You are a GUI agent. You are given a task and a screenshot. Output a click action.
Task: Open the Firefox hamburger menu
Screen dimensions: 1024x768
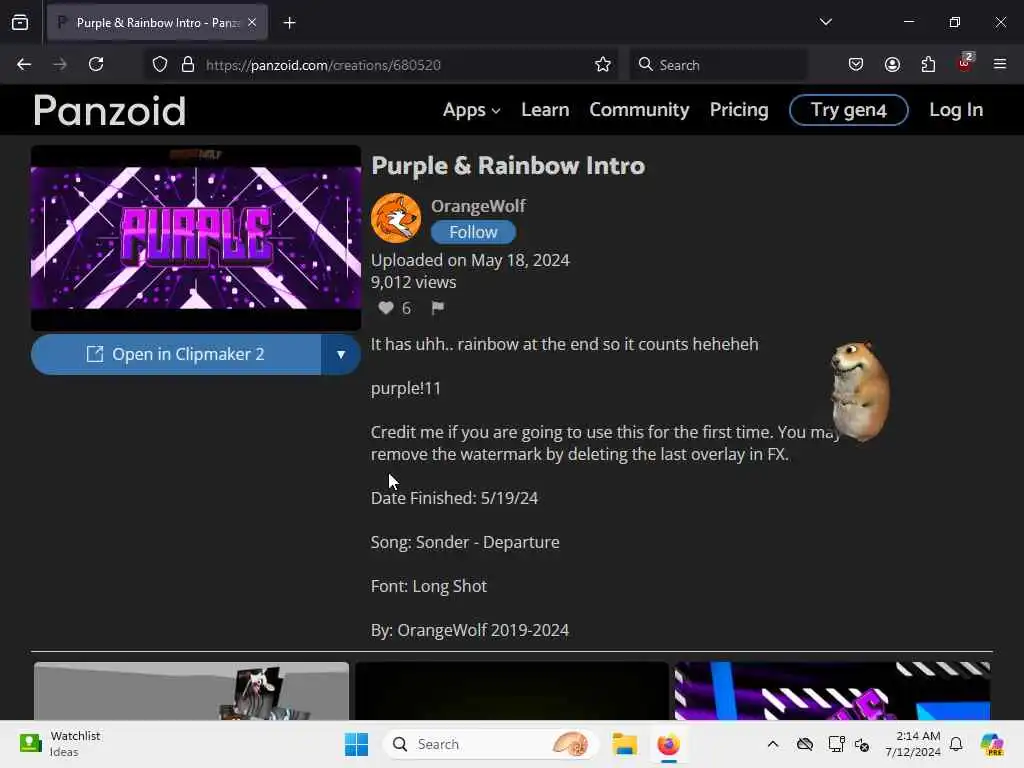tap(999, 64)
